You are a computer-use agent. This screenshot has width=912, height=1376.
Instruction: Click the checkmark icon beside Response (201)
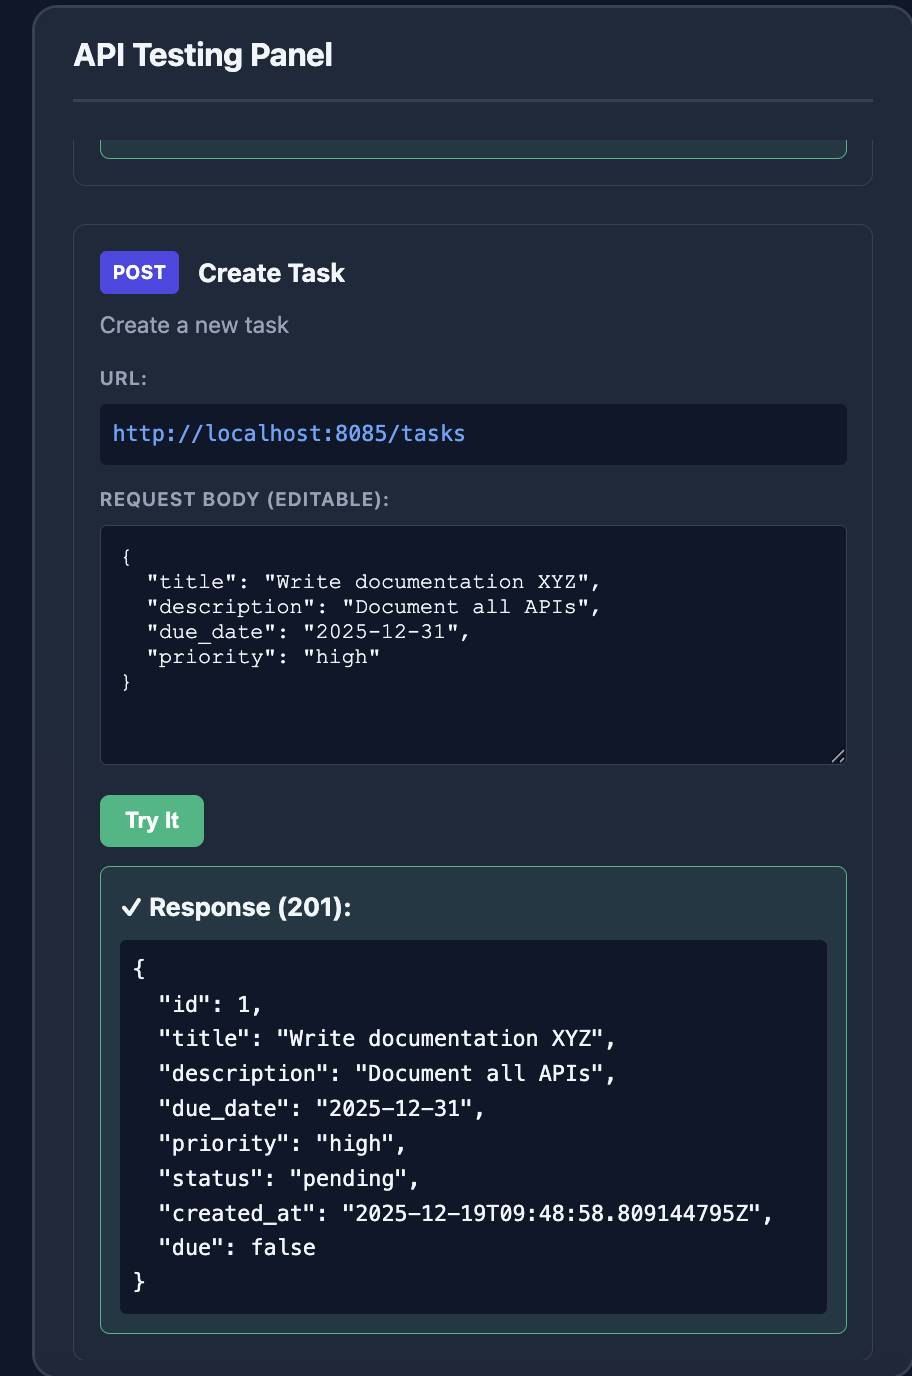[x=131, y=907]
